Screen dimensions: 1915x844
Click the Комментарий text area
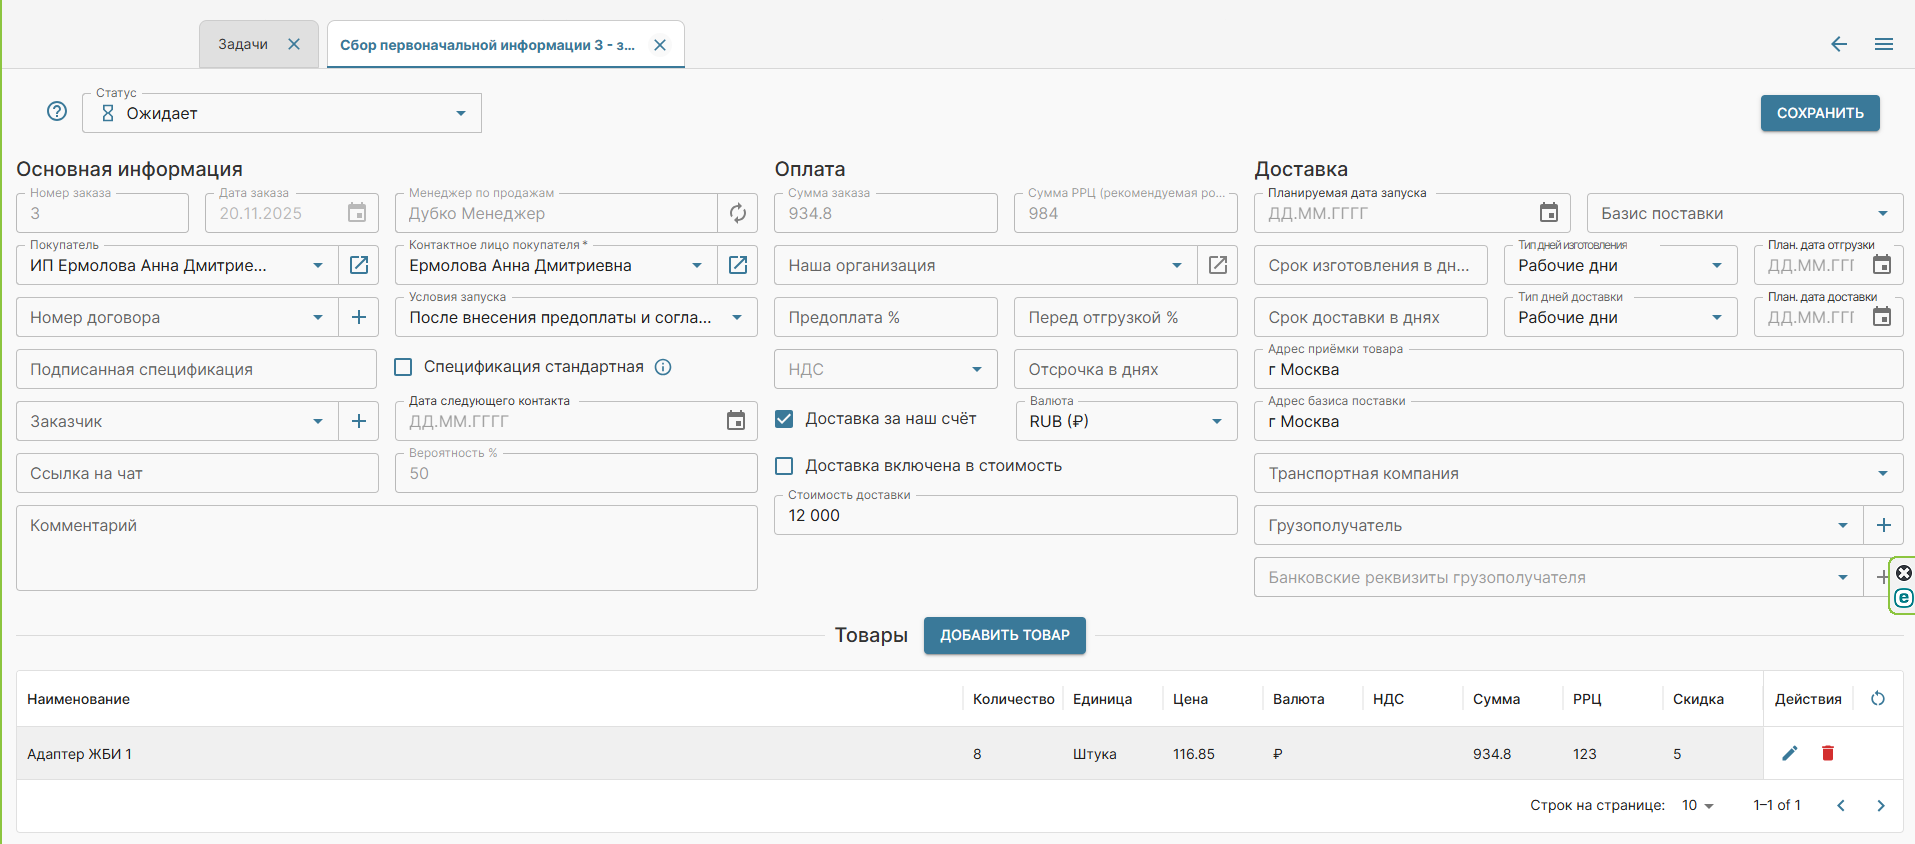click(386, 548)
